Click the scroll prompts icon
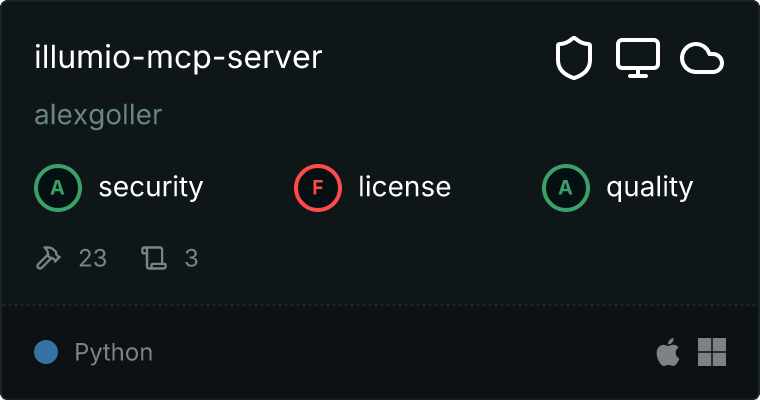The image size is (760, 400). pyautogui.click(x=153, y=258)
